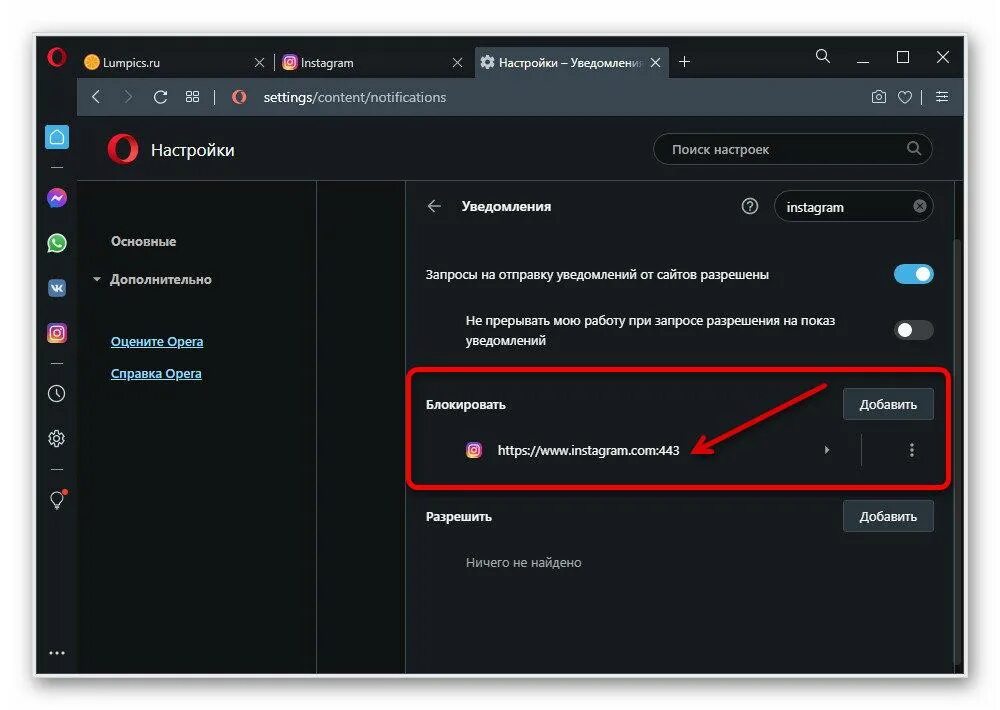The height and width of the screenshot is (710, 1000).
Task: Select the Настройки – Уведомления tab
Action: click(x=571, y=63)
